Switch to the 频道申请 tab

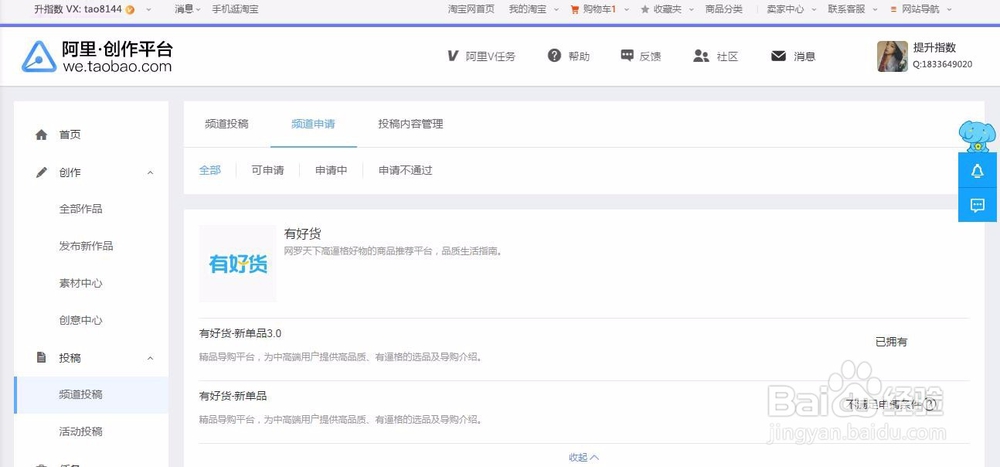[313, 124]
